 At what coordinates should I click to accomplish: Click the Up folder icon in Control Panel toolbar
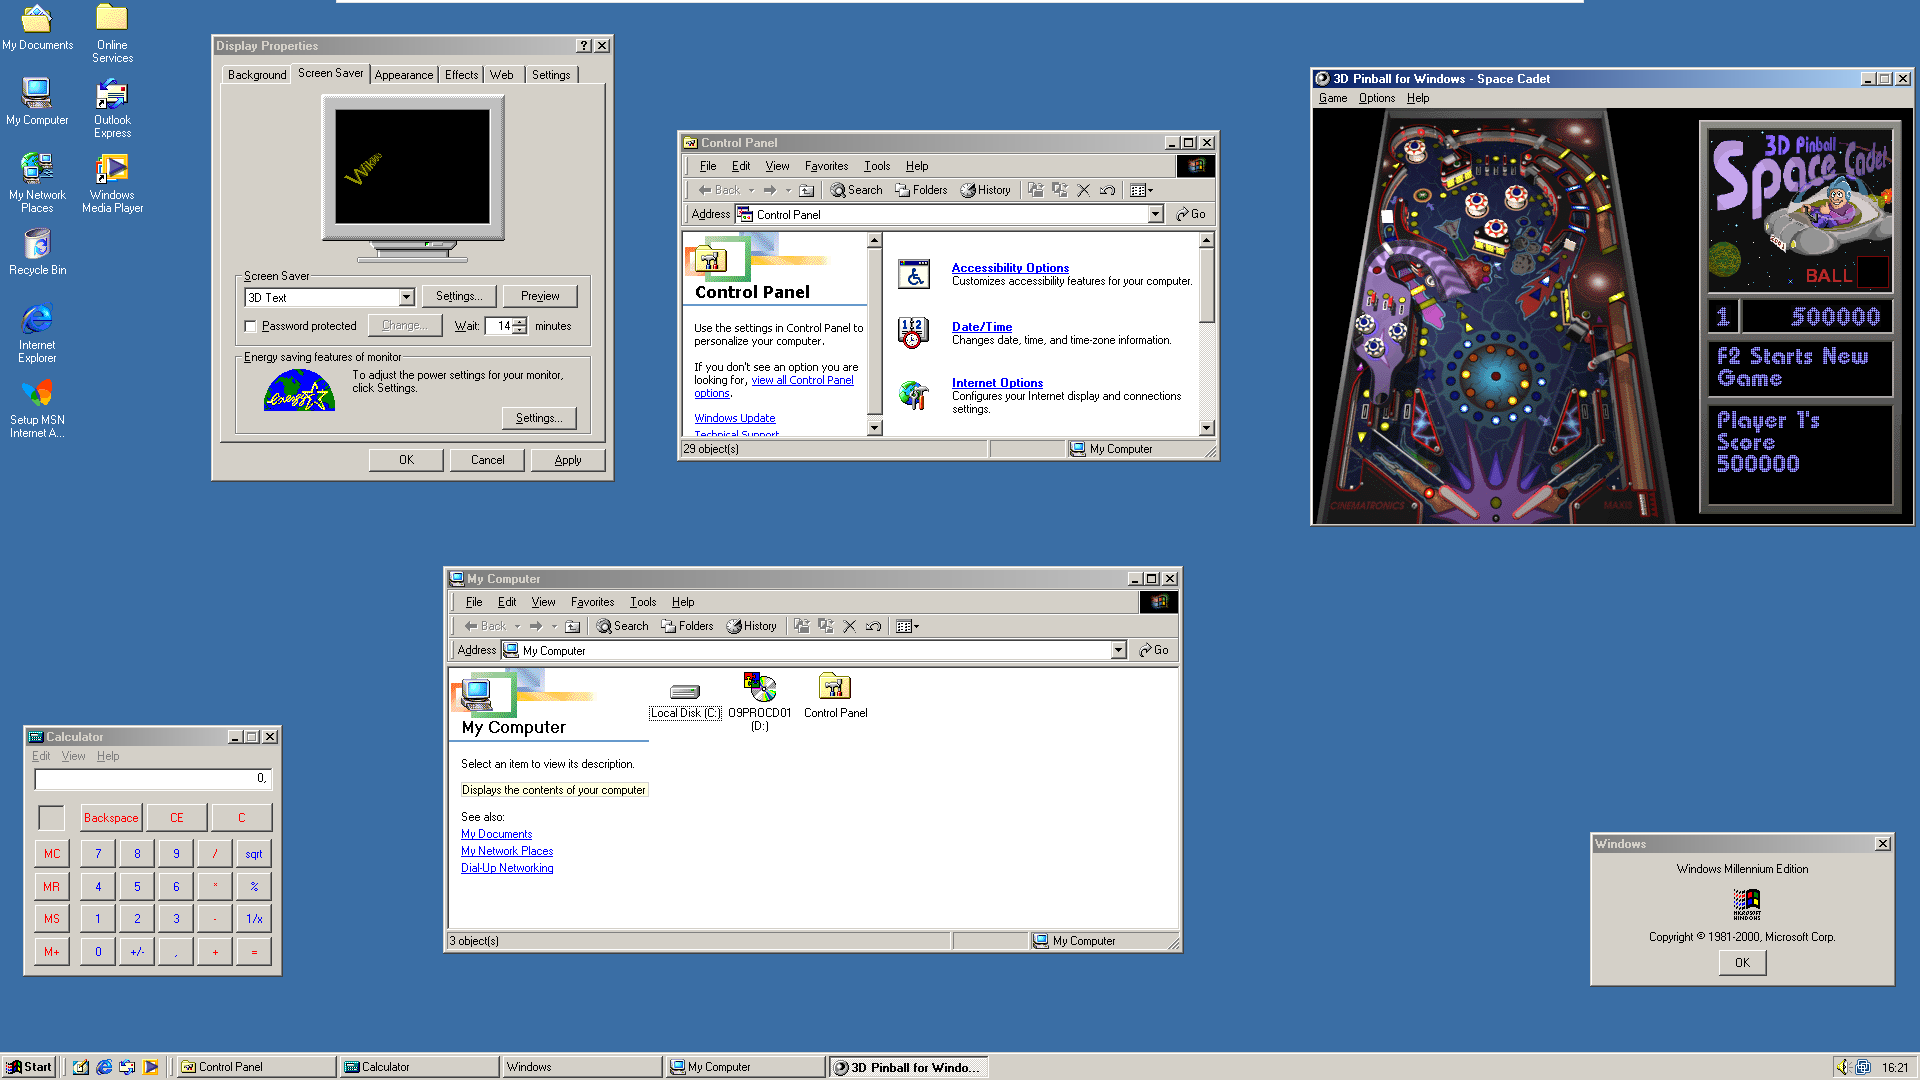(x=806, y=190)
